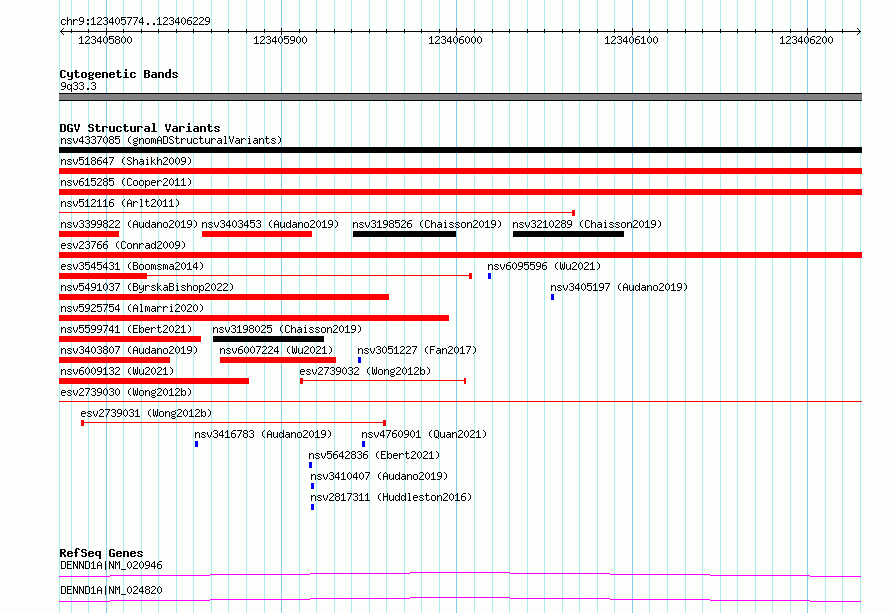The height and width of the screenshot is (613, 890).
Task: Click the black nsv3198025 (Chaisson2019) bar
Action: pos(268,339)
